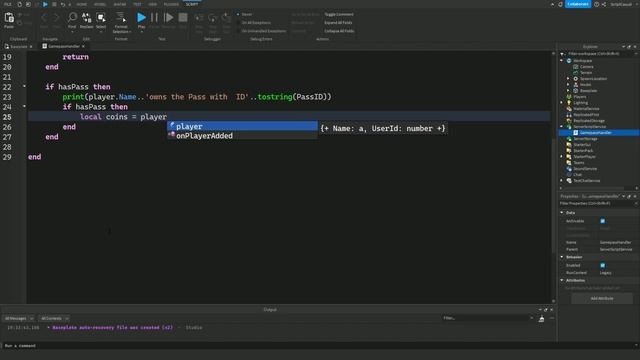The image size is (640, 360).
Task: Click the Collaborate button
Action: pos(578,4)
